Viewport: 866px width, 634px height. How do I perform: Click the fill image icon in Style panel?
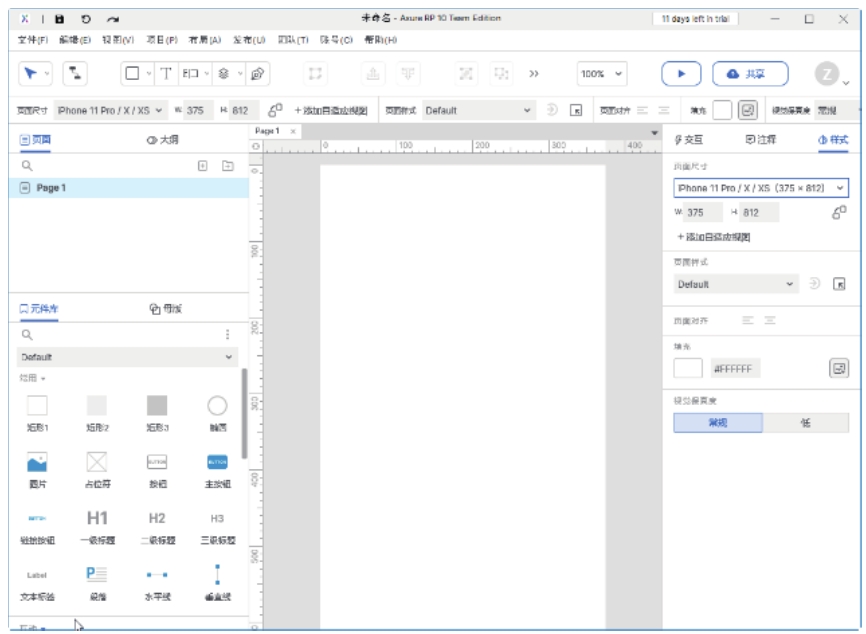pyautogui.click(x=838, y=368)
